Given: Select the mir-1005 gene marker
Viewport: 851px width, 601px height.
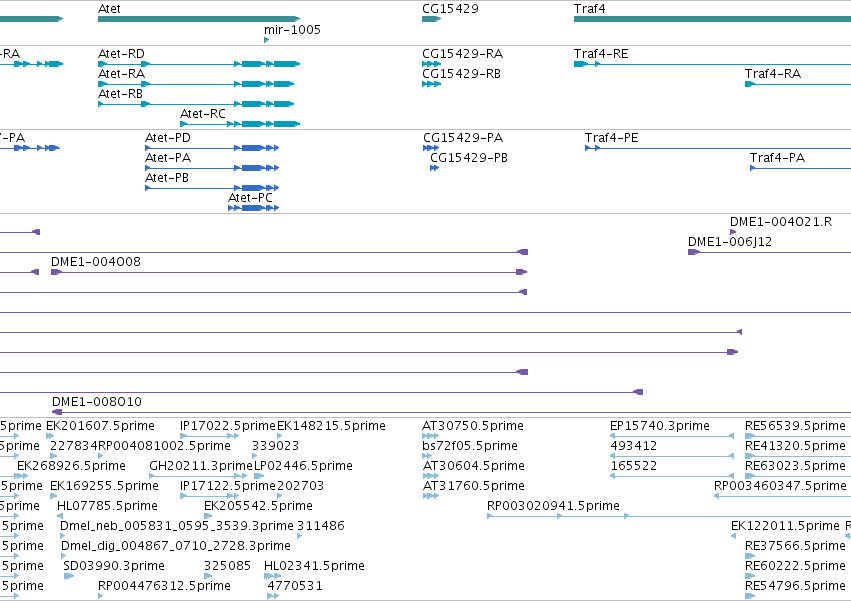Looking at the screenshot, I should [x=266, y=40].
